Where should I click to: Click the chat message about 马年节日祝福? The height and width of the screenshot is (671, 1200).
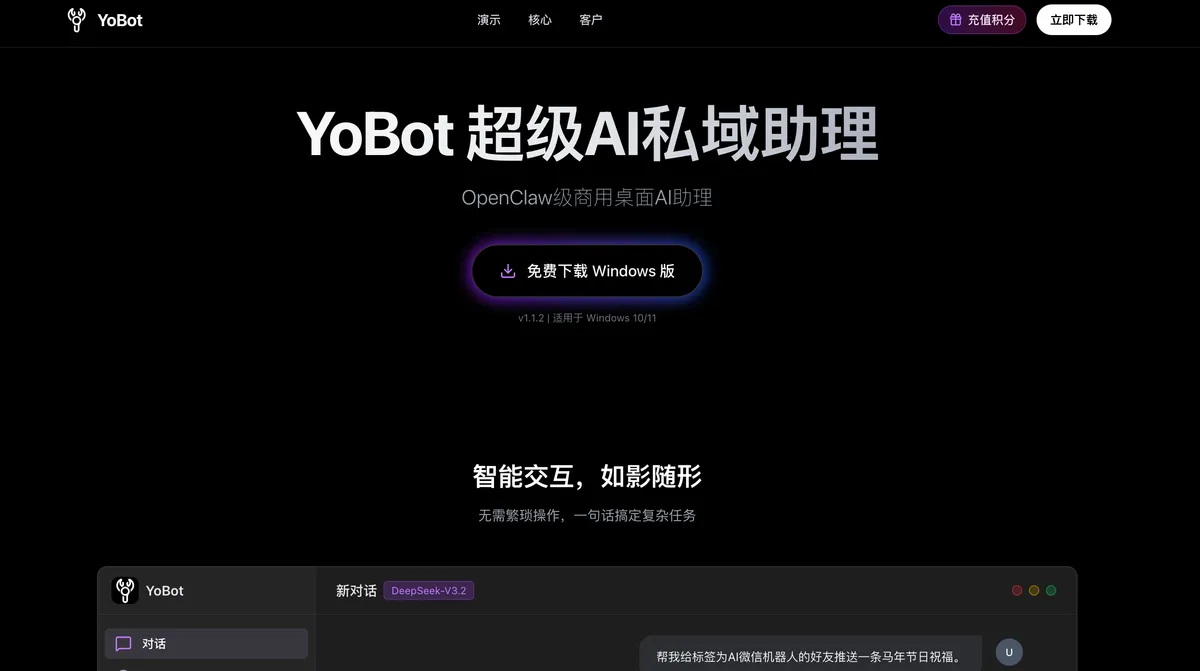pos(810,655)
